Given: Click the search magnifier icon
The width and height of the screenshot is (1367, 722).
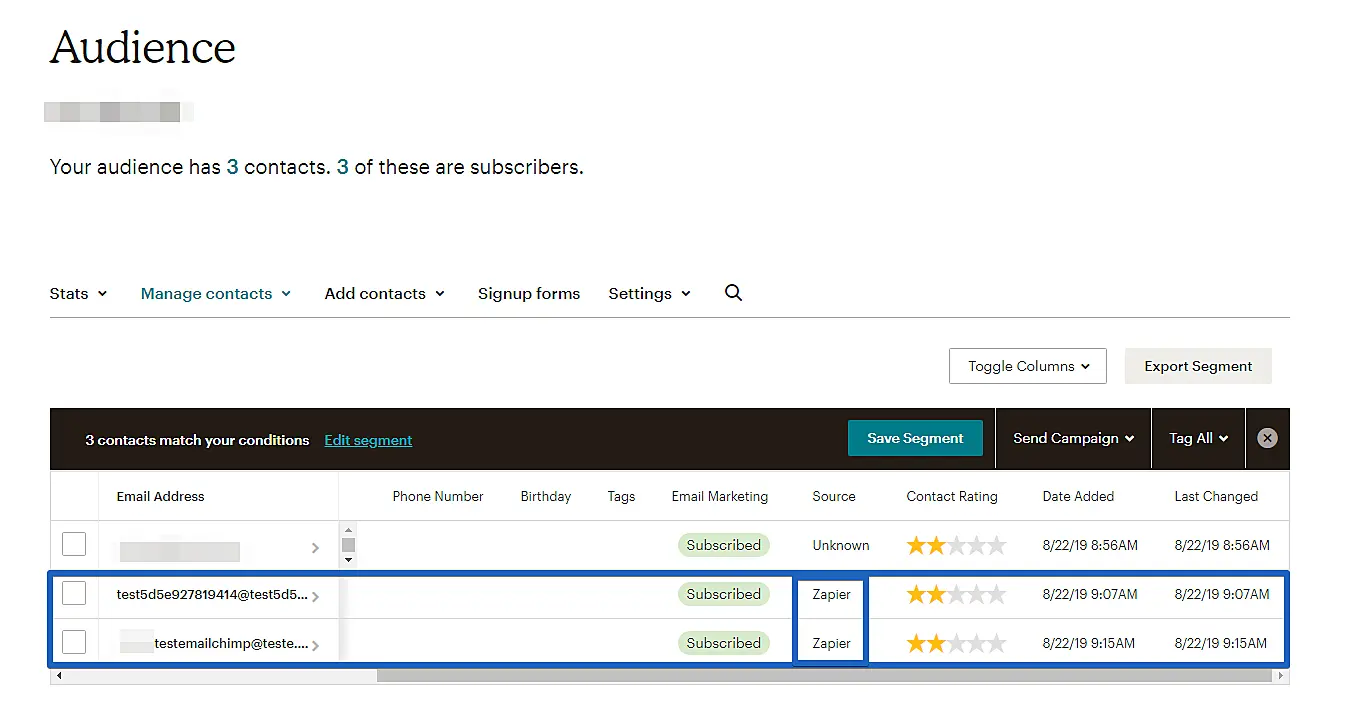Looking at the screenshot, I should pos(733,293).
